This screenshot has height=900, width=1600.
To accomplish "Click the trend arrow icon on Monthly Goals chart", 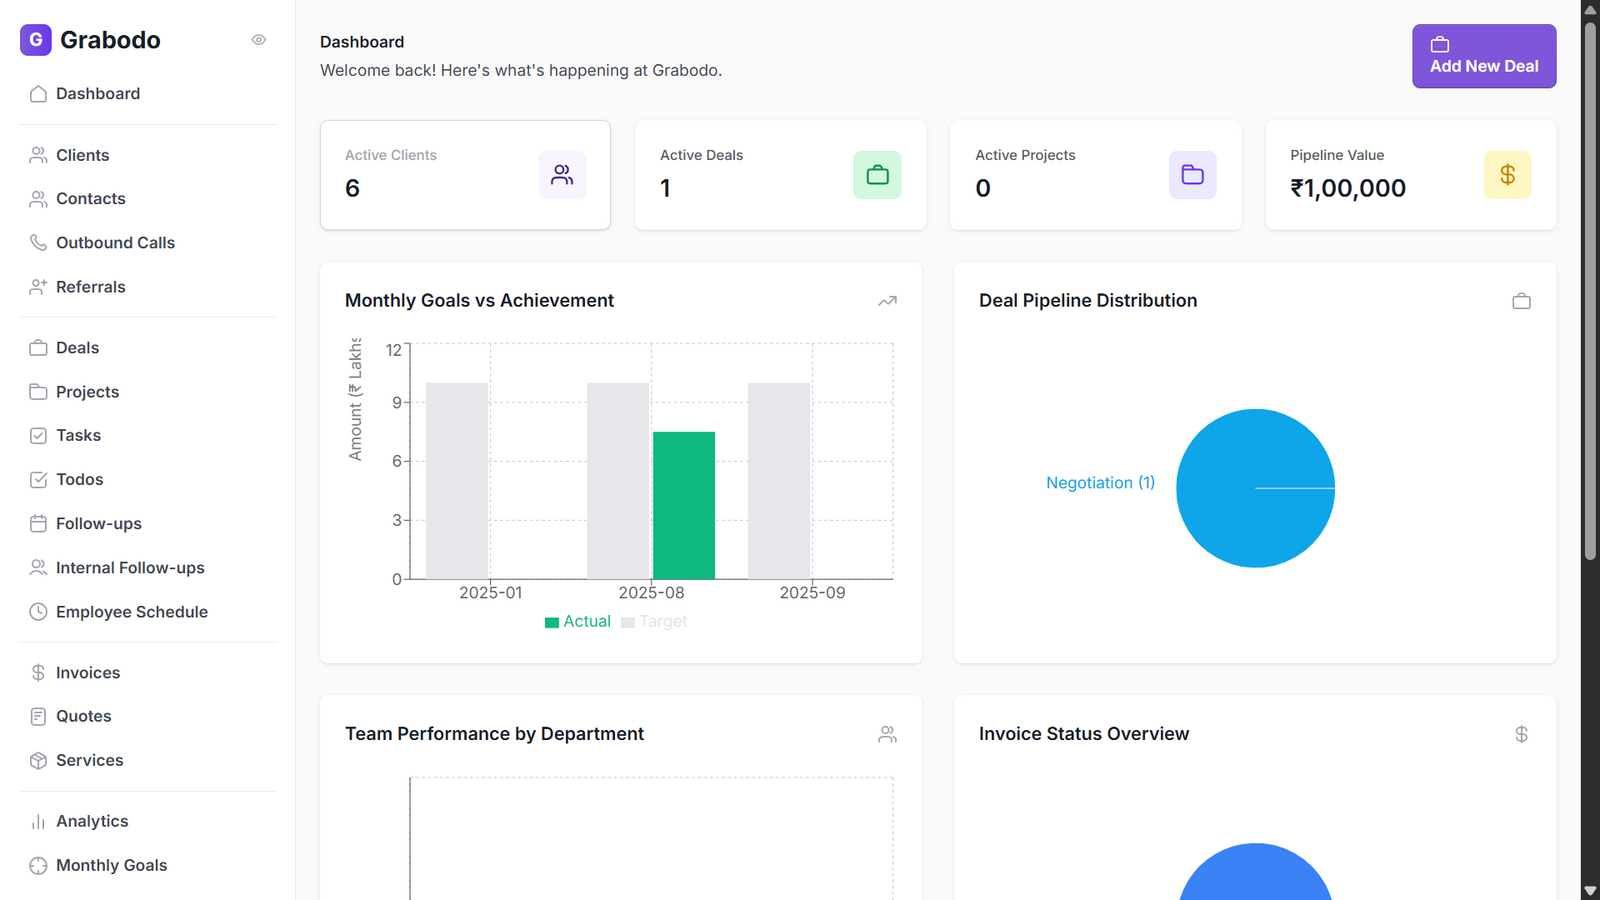I will point(887,301).
